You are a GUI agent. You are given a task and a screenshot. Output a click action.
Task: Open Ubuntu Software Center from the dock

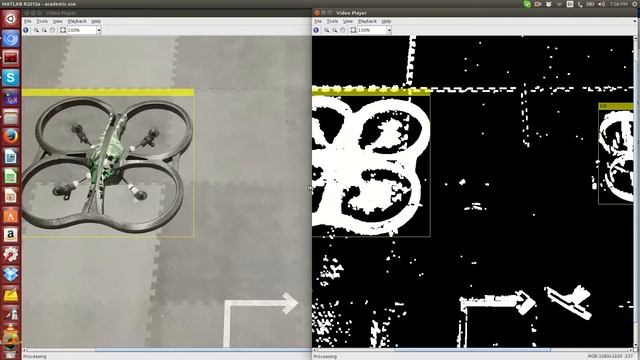click(x=11, y=216)
